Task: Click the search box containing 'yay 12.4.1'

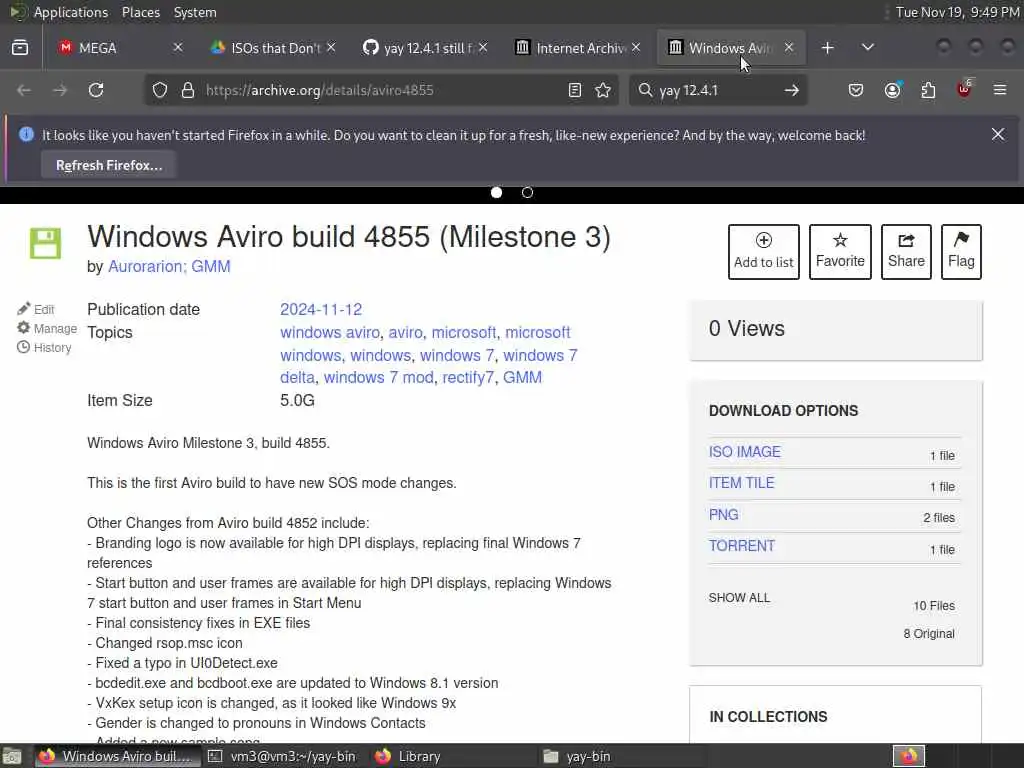Action: tap(716, 90)
